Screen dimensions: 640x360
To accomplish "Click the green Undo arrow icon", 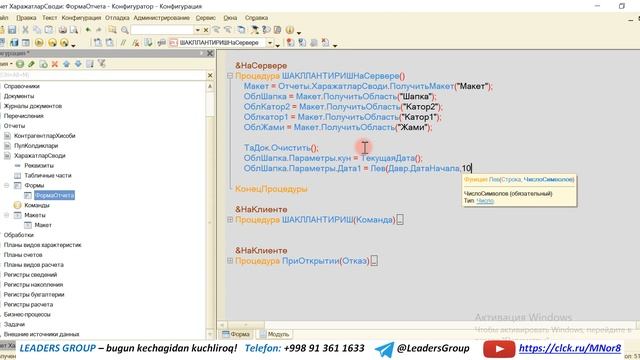I will pos(88,30).
